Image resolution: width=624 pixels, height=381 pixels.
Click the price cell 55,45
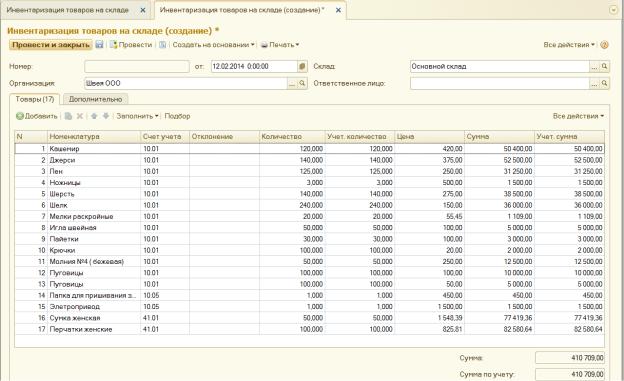(429, 216)
